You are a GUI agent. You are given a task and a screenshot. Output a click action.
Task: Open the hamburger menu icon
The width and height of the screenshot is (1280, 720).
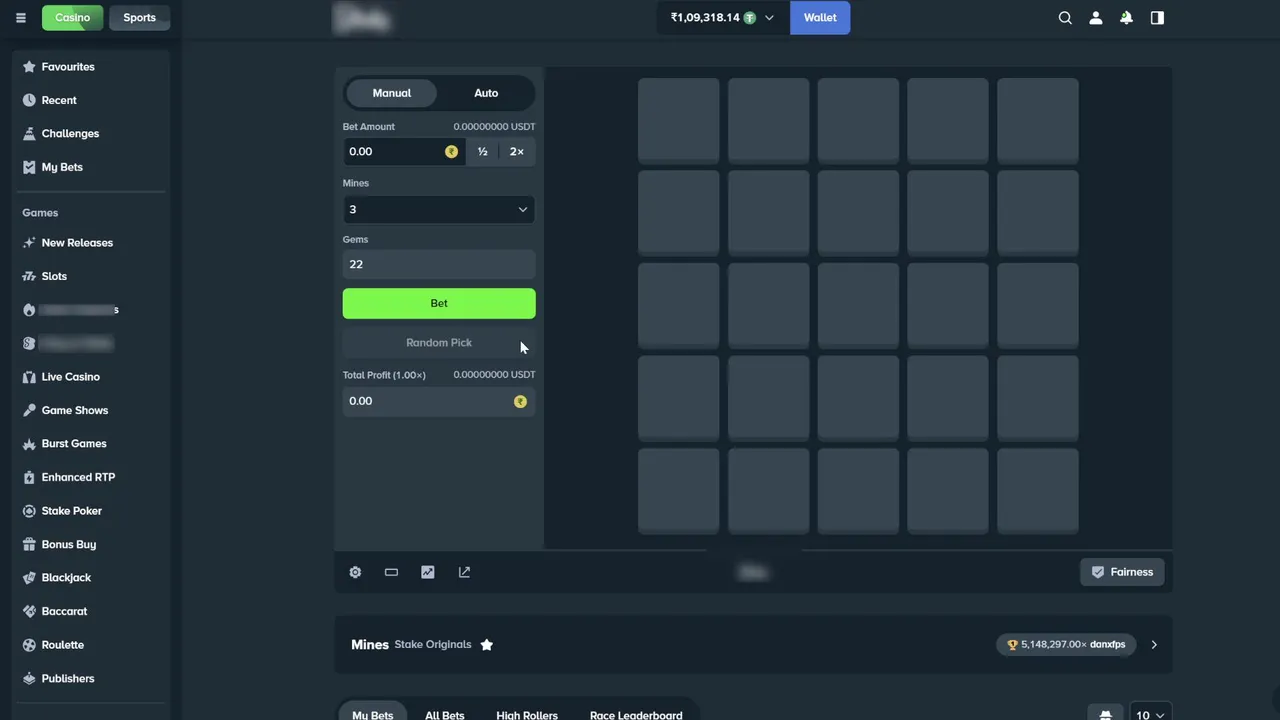point(20,17)
